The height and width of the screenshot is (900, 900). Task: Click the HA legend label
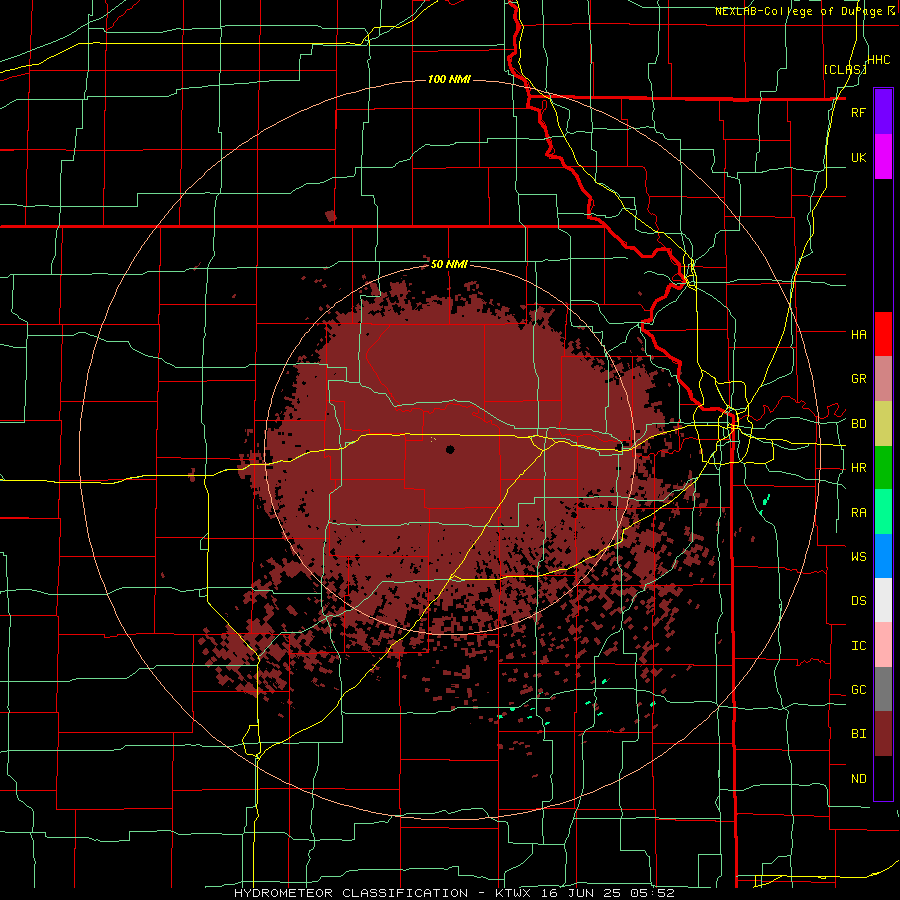[858, 334]
